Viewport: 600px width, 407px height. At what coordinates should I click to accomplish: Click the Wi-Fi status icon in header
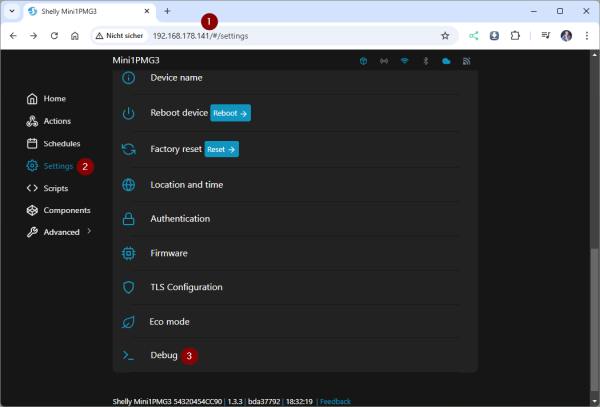pos(404,61)
